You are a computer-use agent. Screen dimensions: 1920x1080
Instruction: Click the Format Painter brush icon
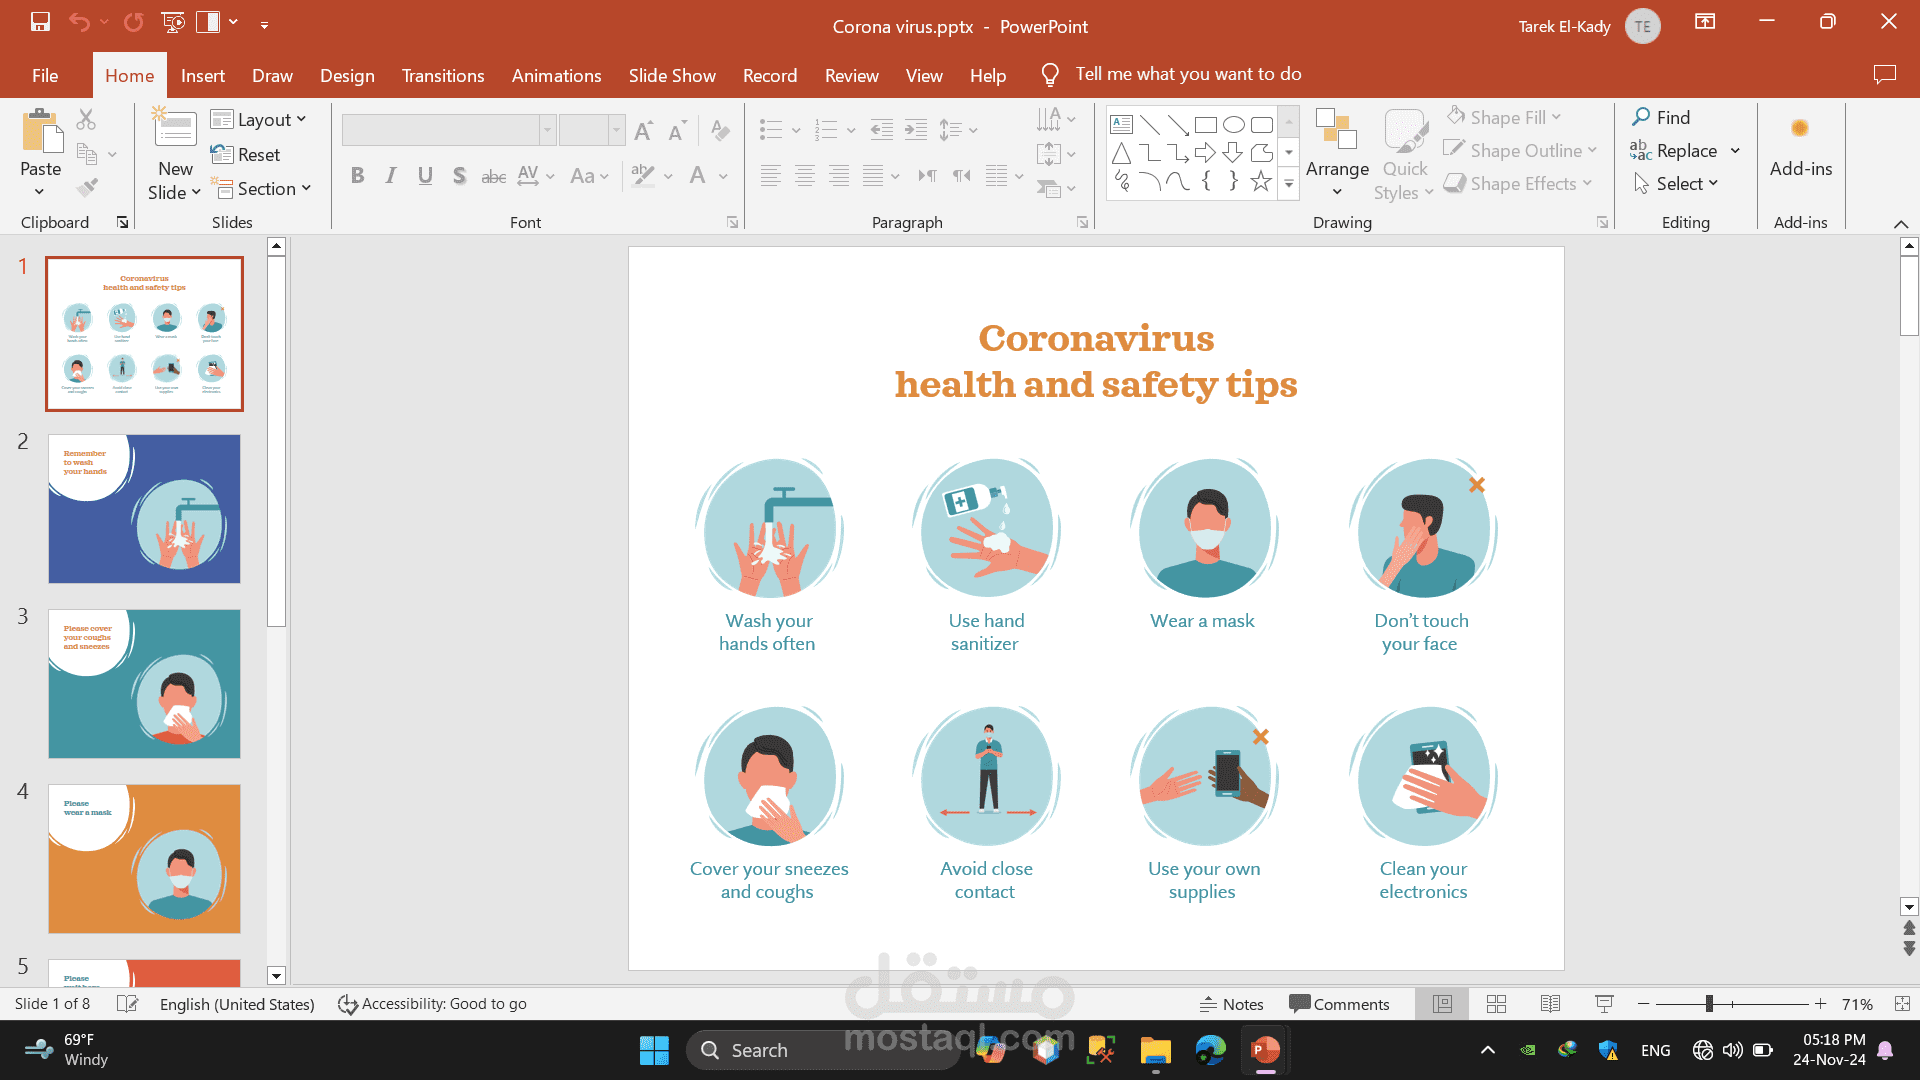(87, 187)
